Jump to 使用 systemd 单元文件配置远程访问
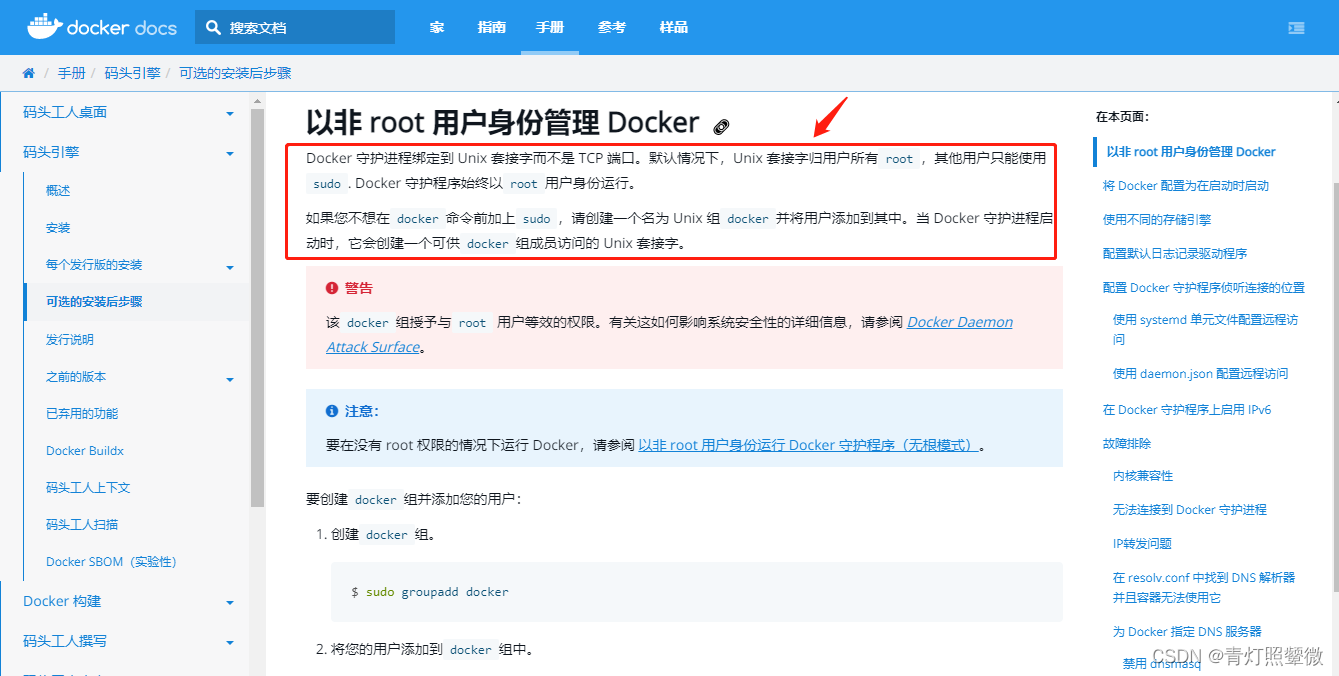This screenshot has width=1339, height=676. [1206, 329]
